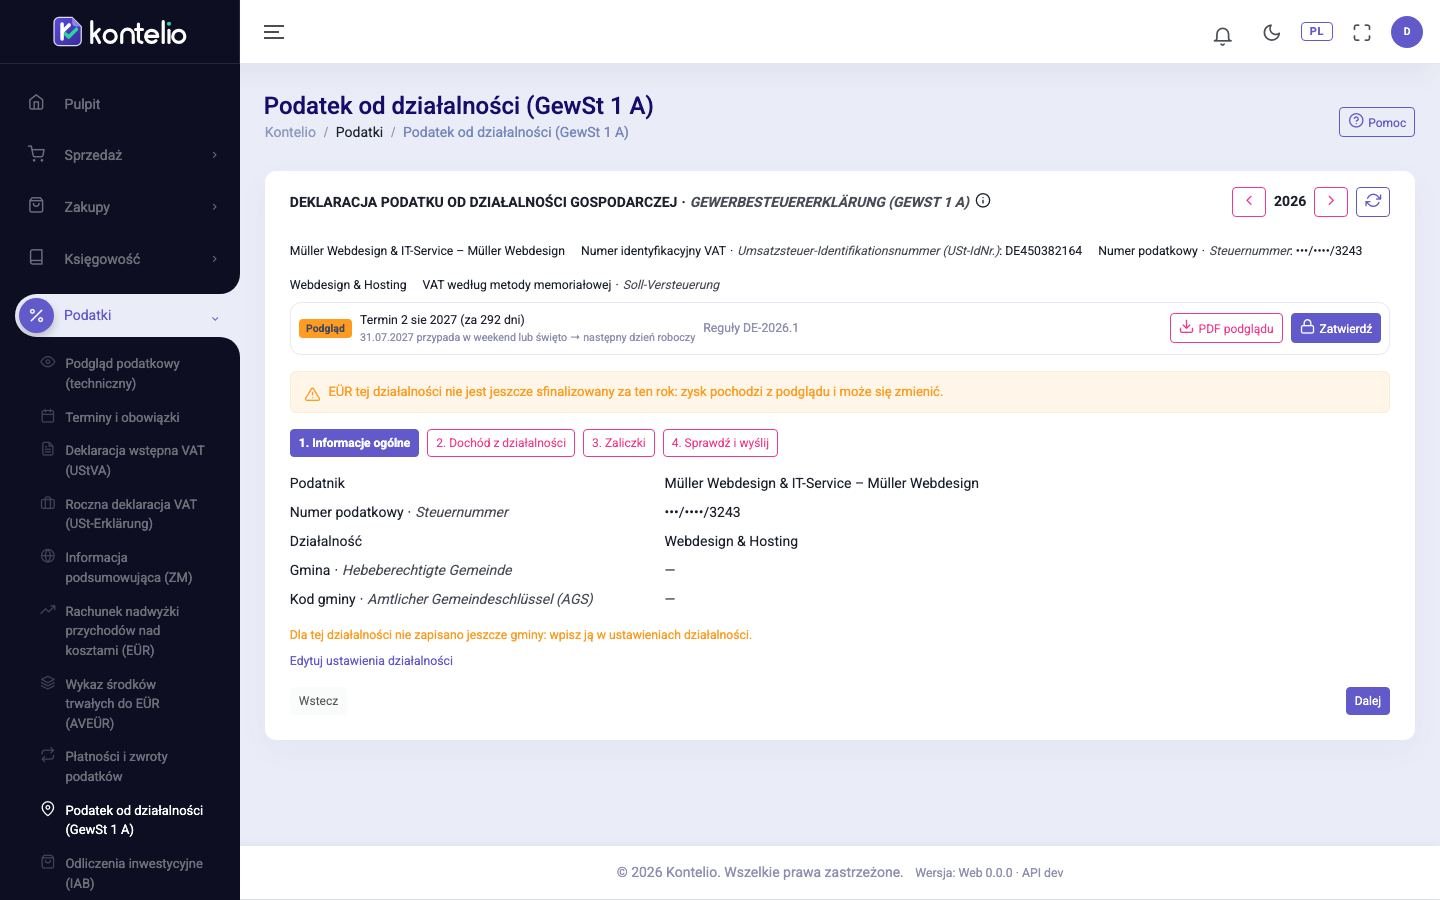Go to previous year arrow
The width and height of the screenshot is (1440, 900).
coord(1249,201)
